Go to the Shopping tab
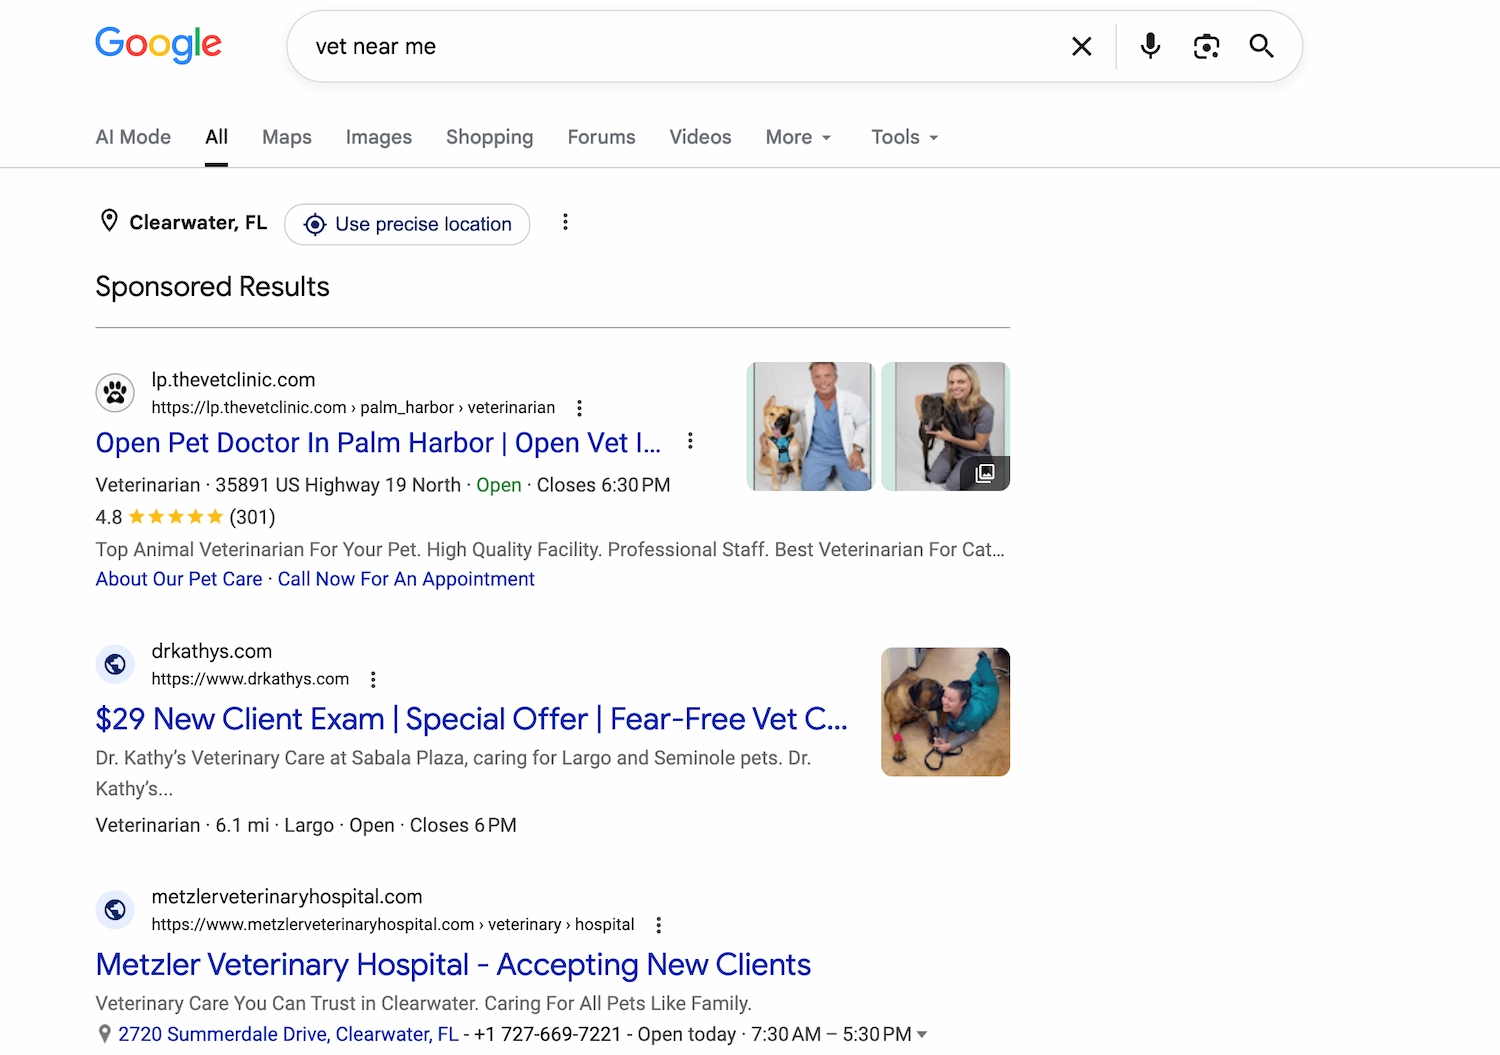This screenshot has width=1500, height=1055. point(489,137)
